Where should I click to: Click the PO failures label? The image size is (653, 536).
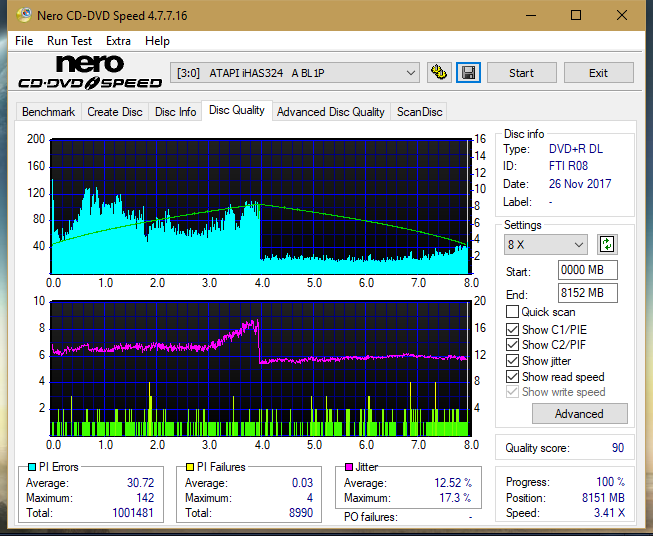(371, 517)
